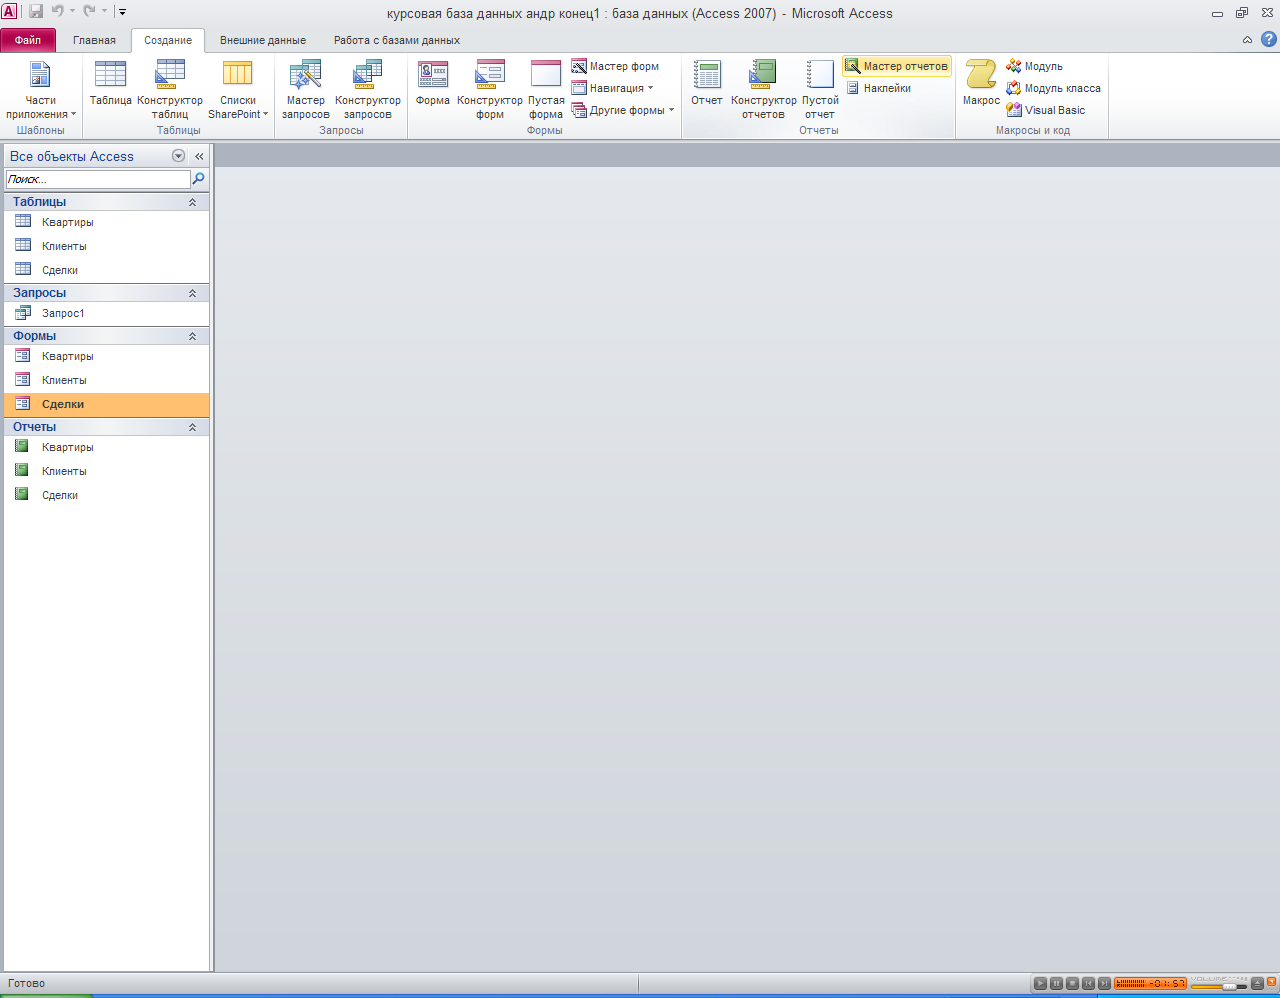Open Работа с базами данных tab
Image resolution: width=1280 pixels, height=998 pixels.
tap(397, 40)
